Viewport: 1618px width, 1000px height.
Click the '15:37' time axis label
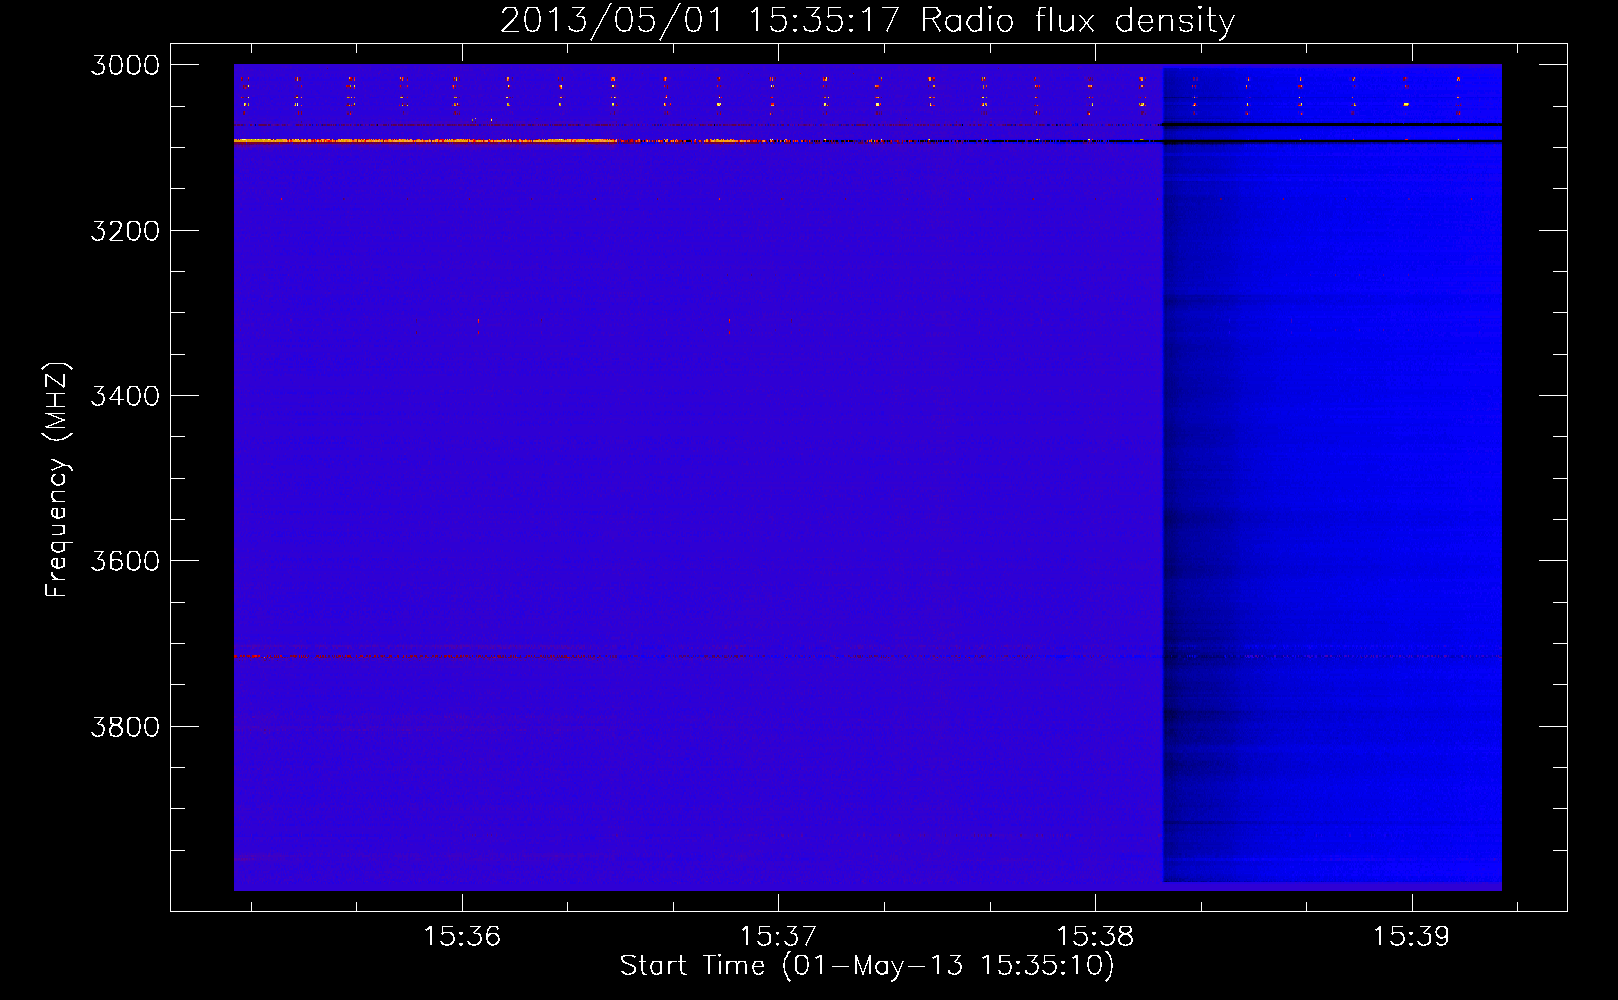click(x=778, y=936)
